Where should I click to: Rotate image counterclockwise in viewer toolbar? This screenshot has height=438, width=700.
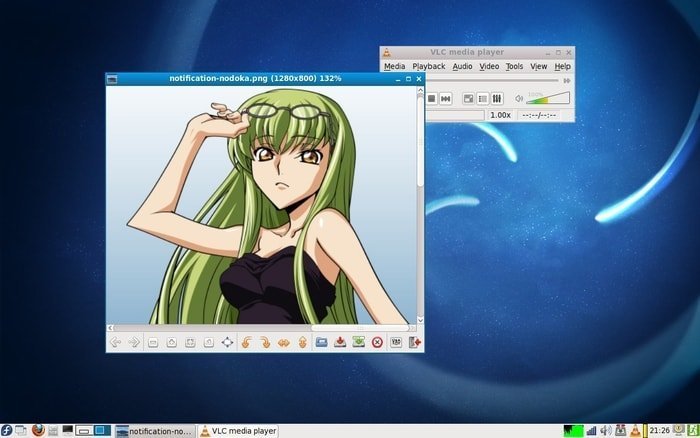tap(246, 342)
